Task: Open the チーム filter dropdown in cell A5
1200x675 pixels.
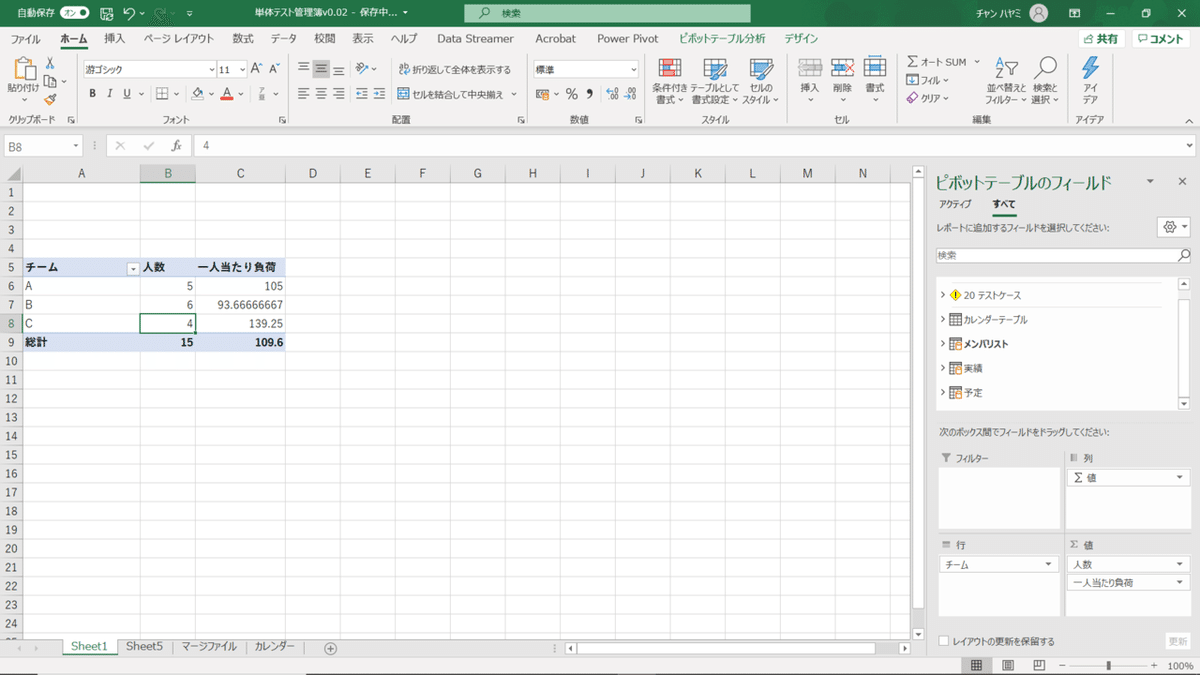Action: coord(132,268)
